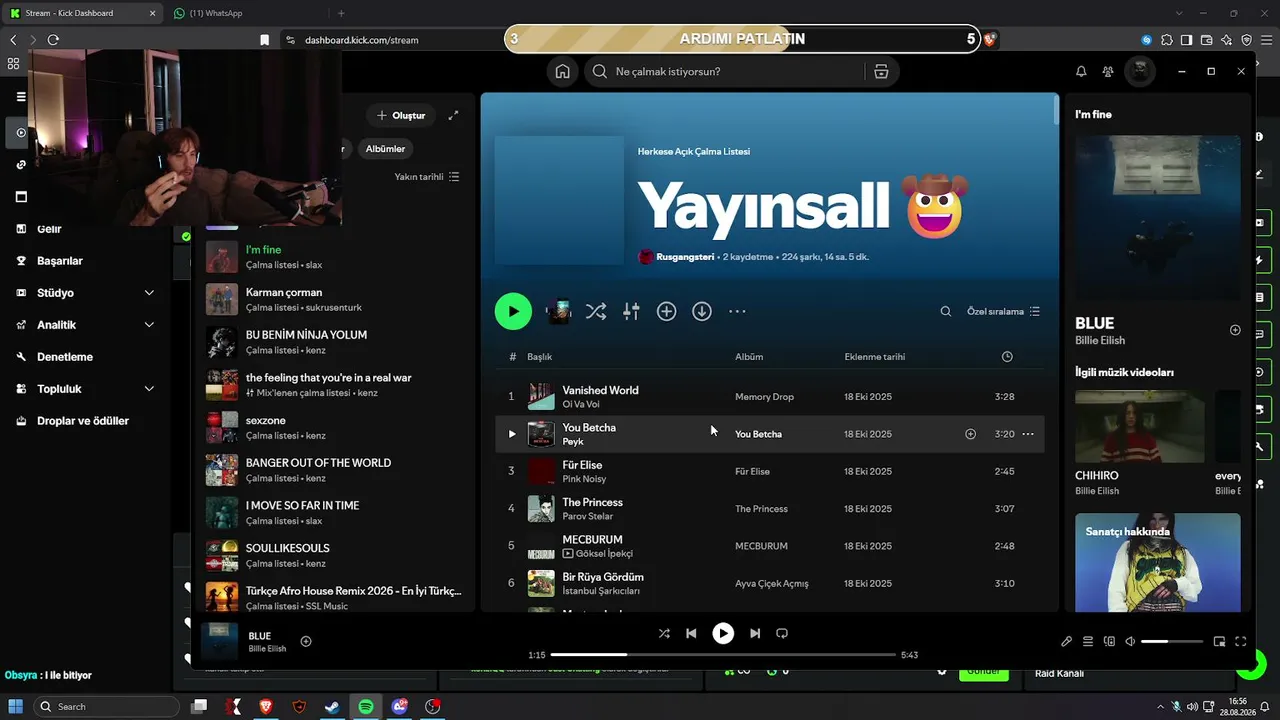1280x720 pixels.
Task: Sort tracks by the Eklenme tarihi column header
Action: [875, 357]
